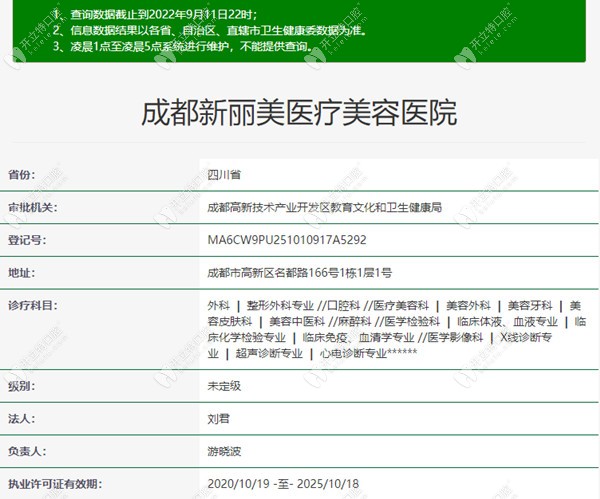Click 心电诊断专业 in the departments list

(353, 353)
